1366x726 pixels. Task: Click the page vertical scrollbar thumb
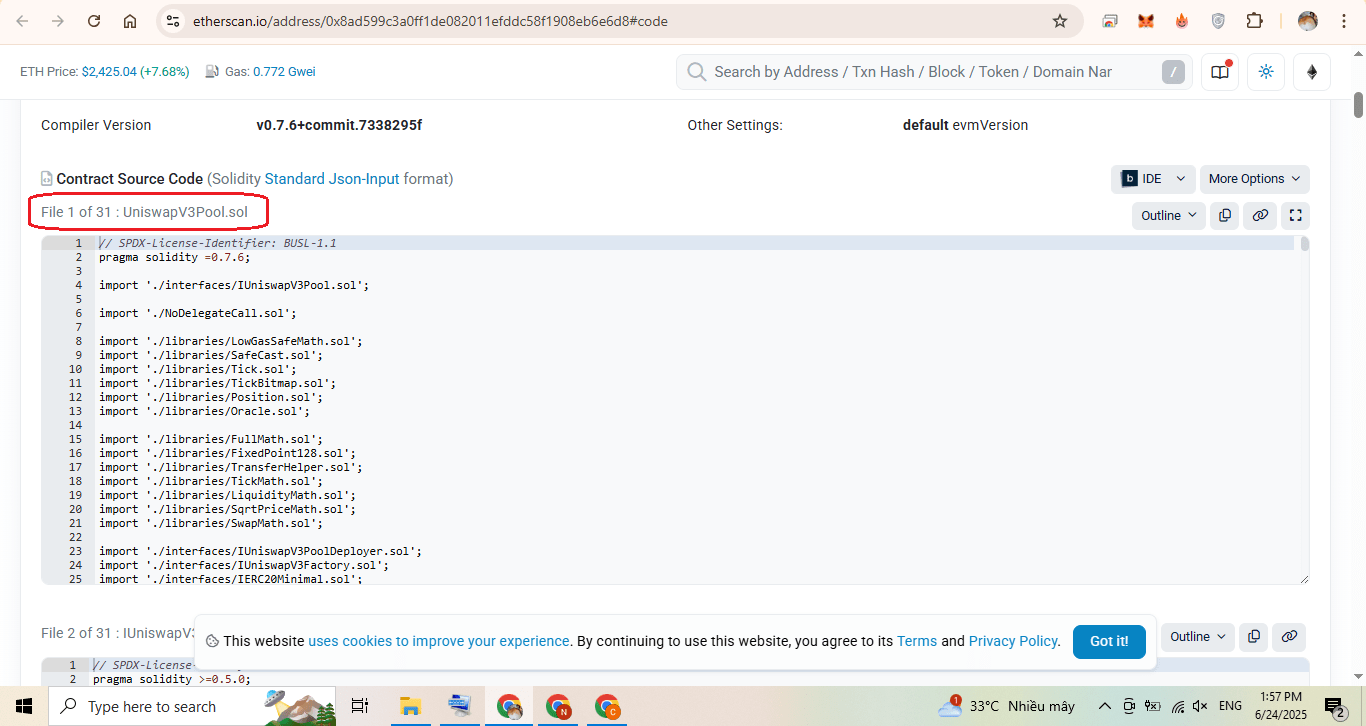pyautogui.click(x=1358, y=104)
